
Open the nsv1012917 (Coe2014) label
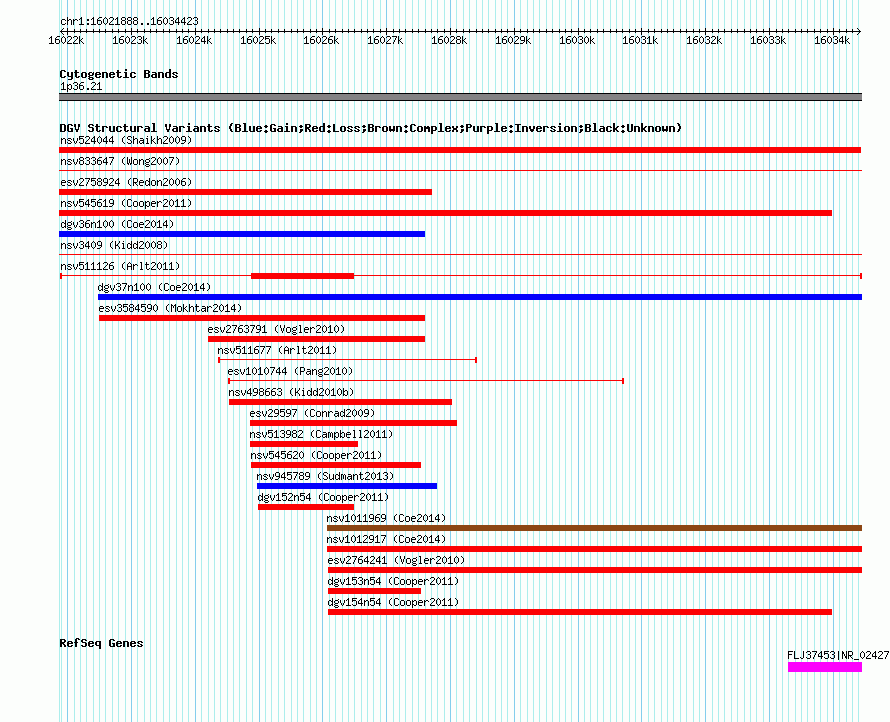pos(386,539)
